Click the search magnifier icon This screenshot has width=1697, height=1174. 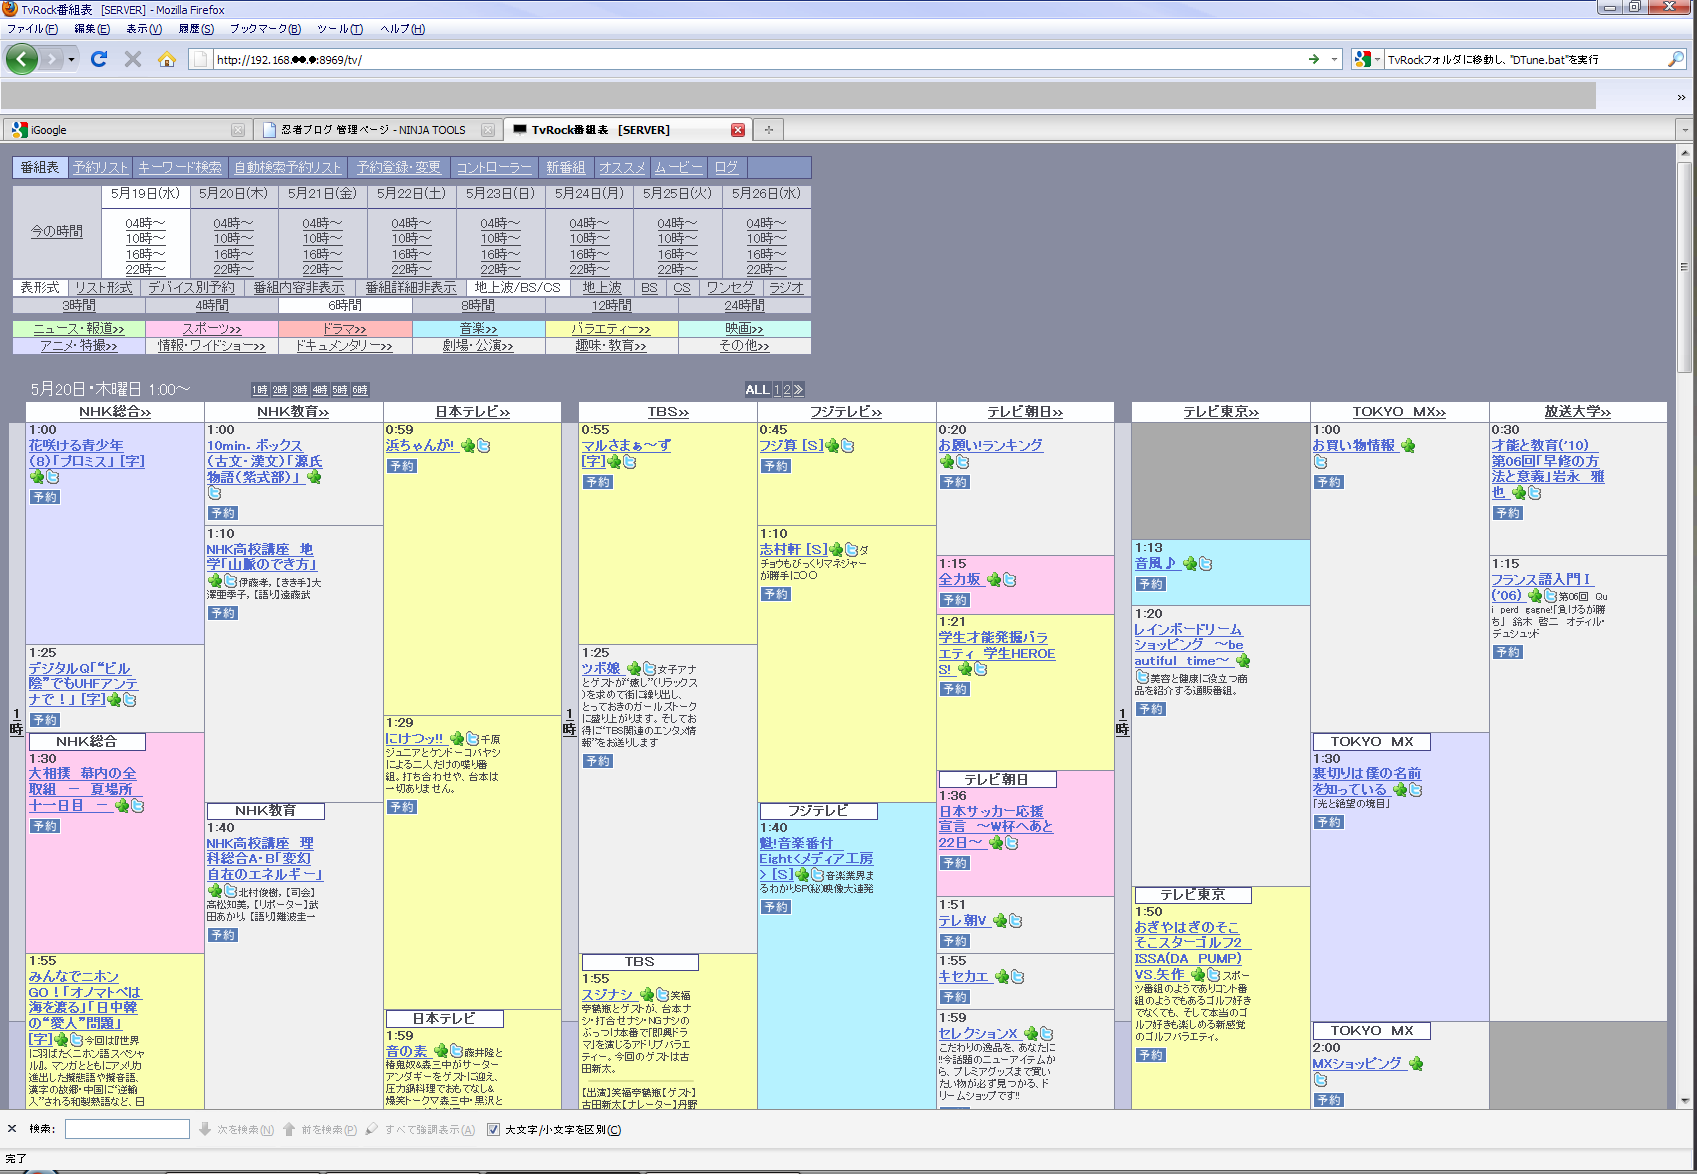click(1675, 59)
